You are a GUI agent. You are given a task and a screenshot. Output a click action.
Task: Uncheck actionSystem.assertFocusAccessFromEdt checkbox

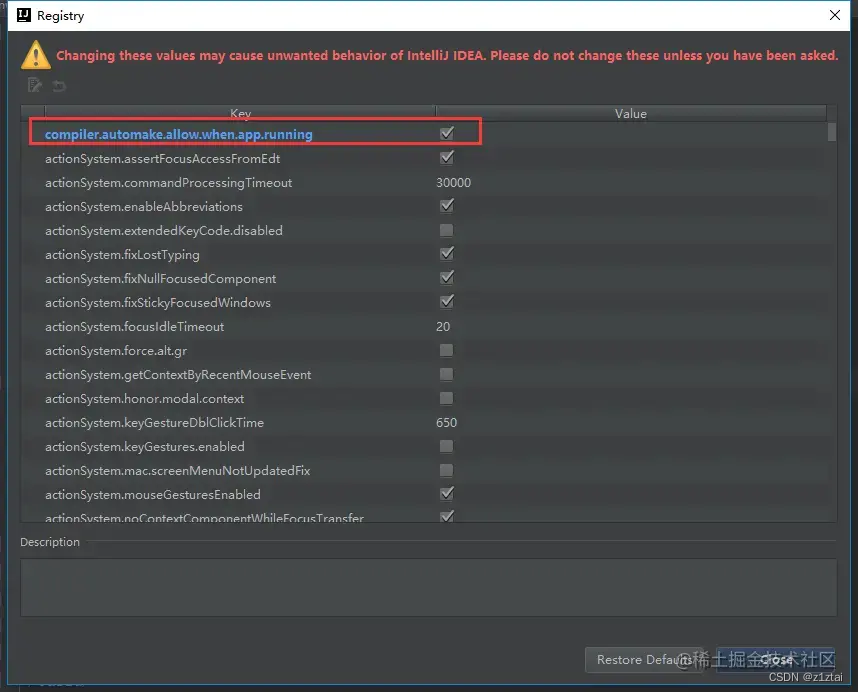[x=447, y=158]
